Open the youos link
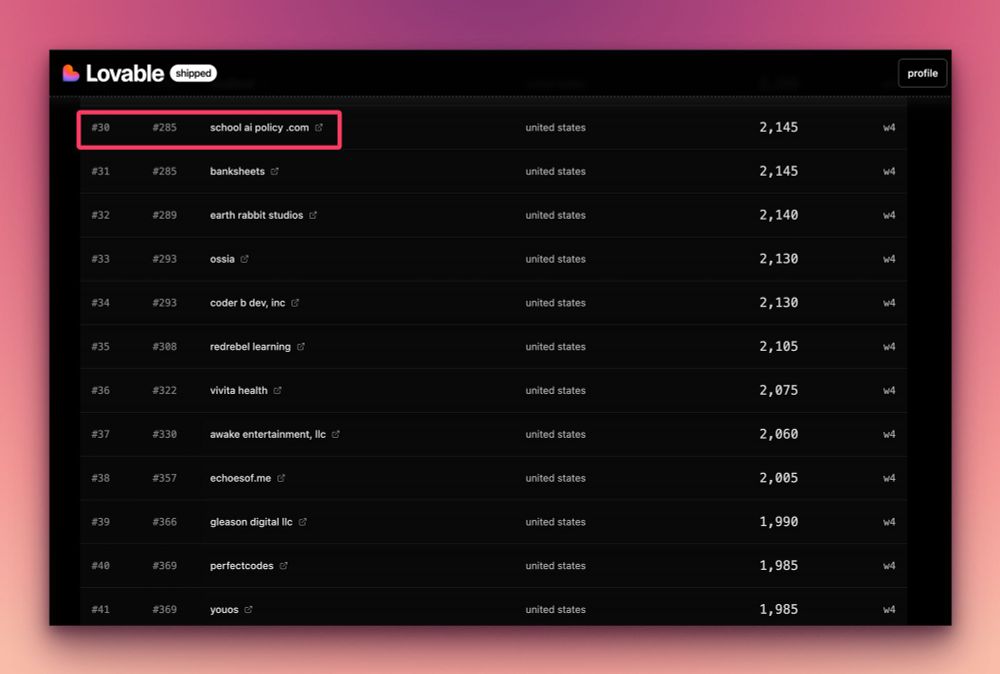Viewport: 1000px width, 674px height. (x=224, y=610)
